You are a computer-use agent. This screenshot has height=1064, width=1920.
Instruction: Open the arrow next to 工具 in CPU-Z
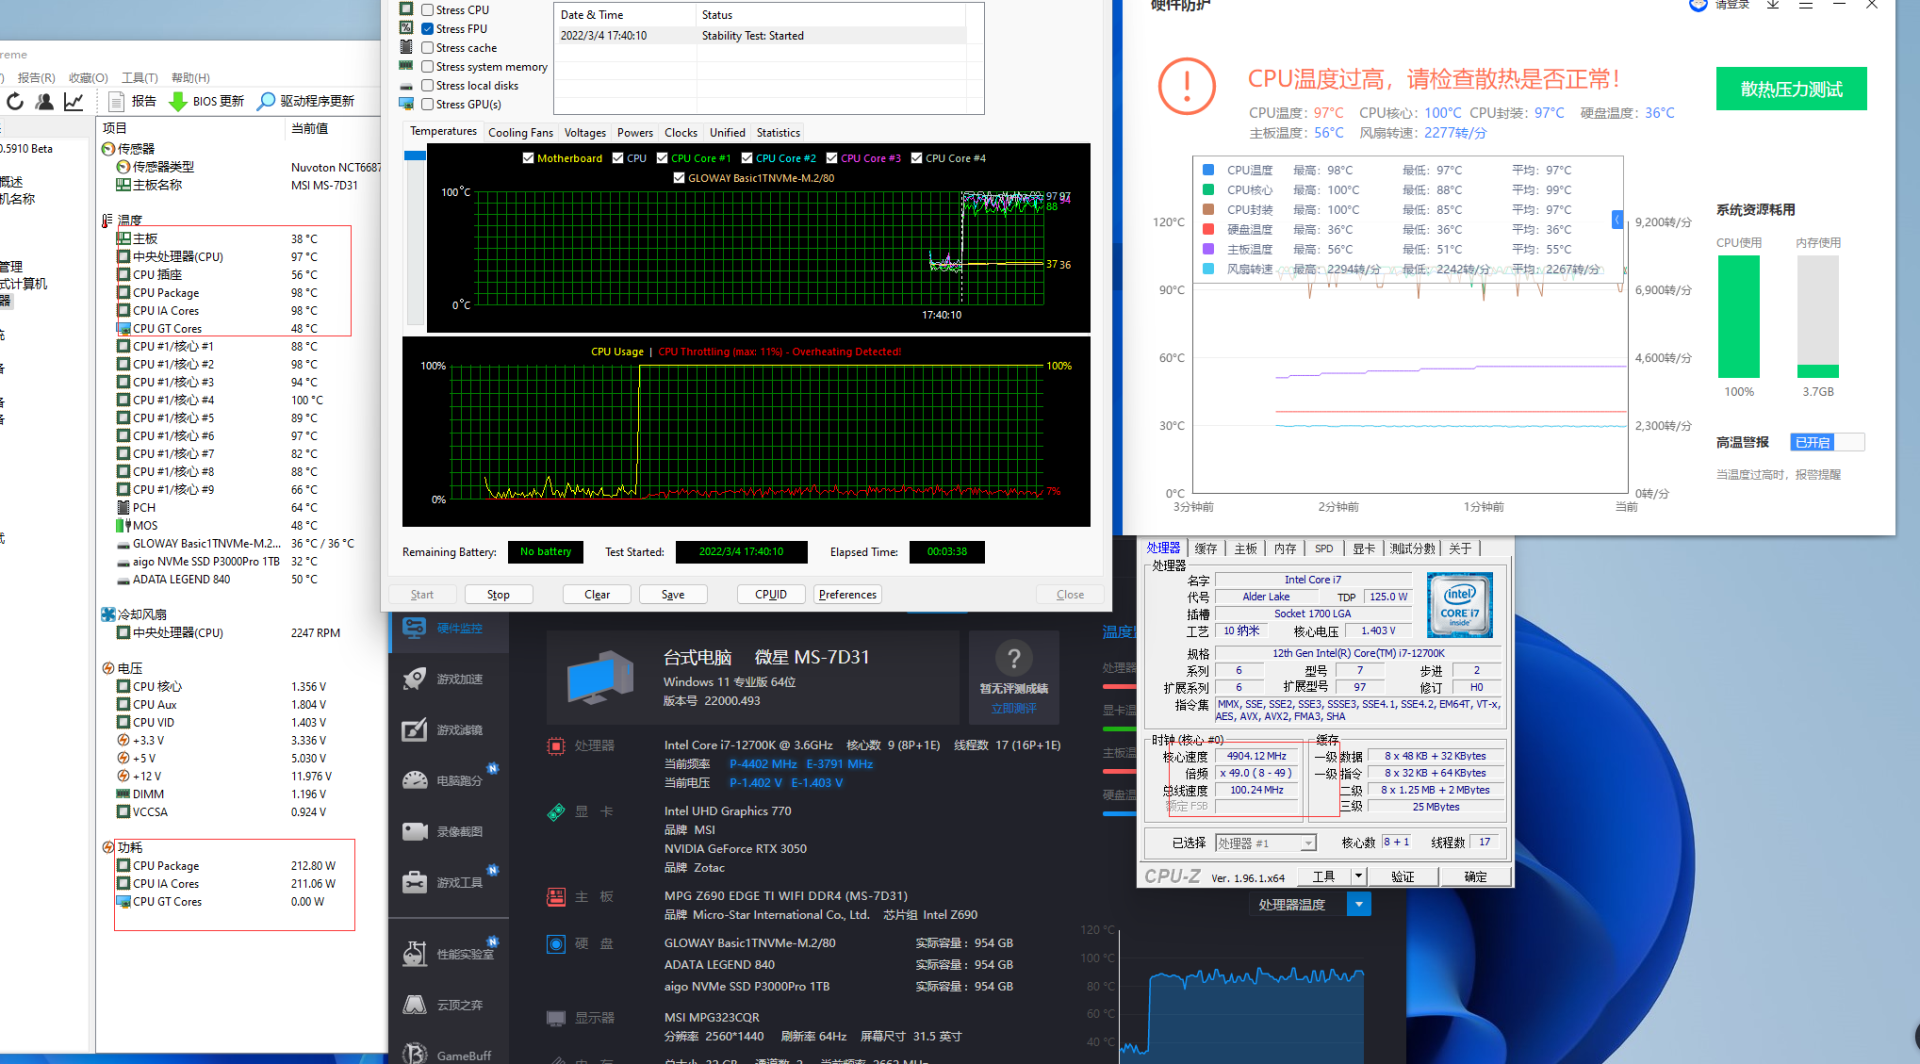1358,876
